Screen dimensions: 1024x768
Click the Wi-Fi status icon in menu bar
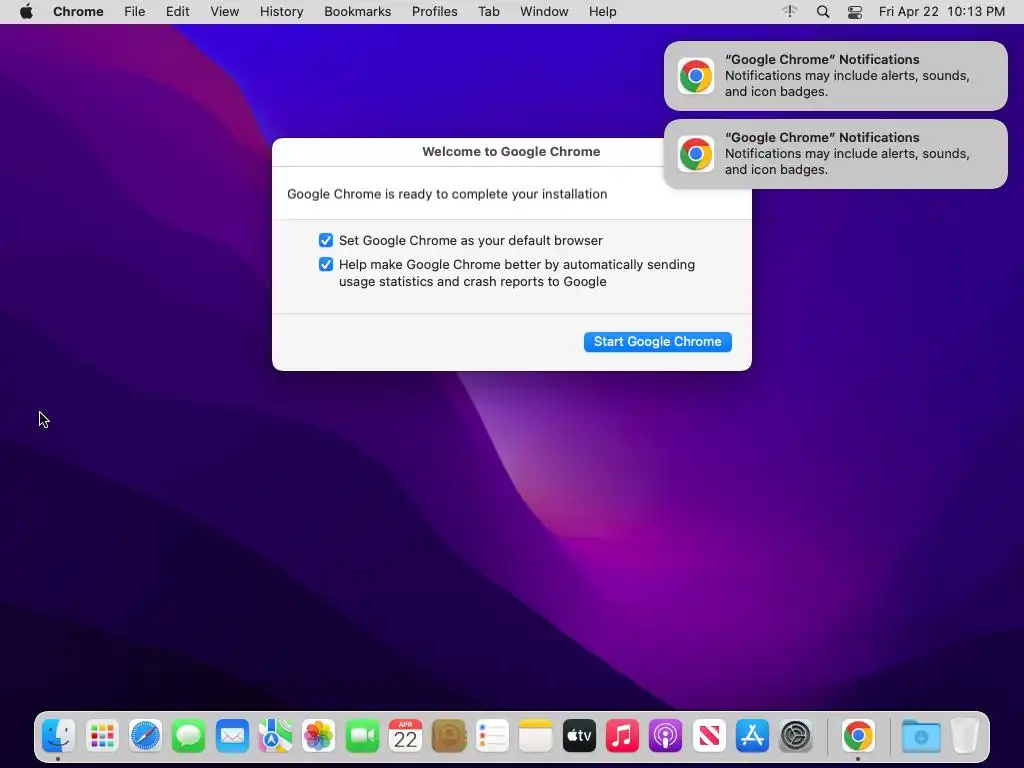[x=790, y=12]
